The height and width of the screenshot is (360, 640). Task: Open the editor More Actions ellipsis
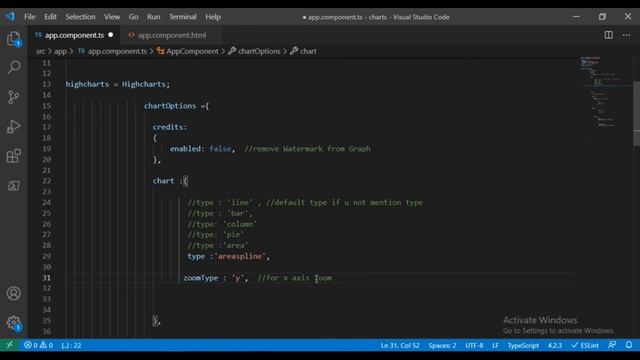tap(626, 35)
